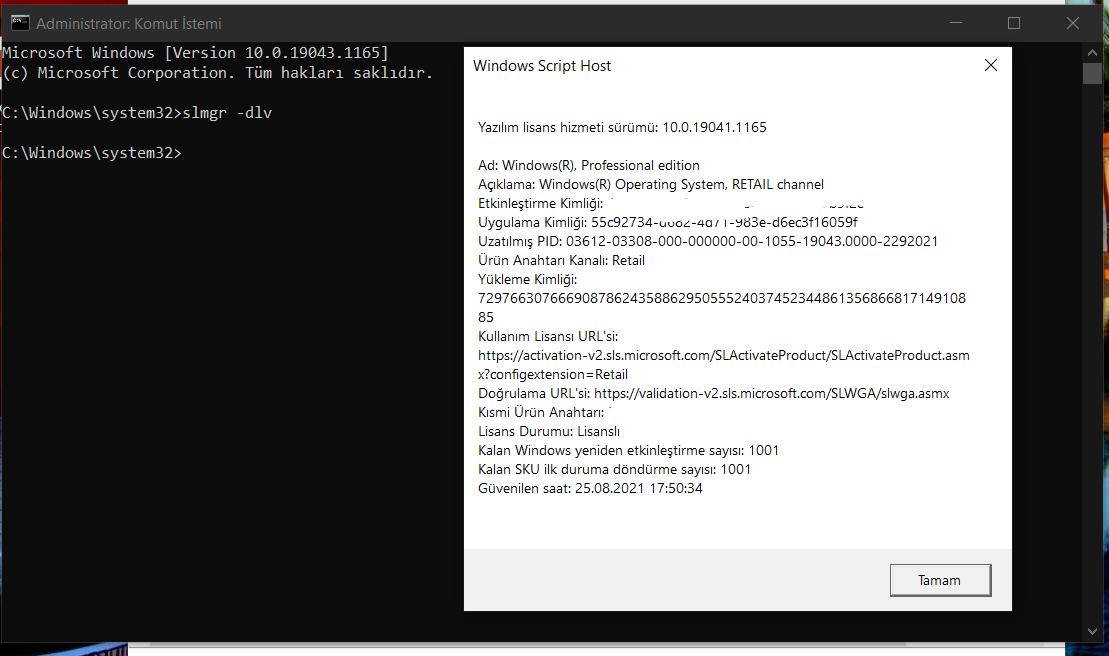Click the 'Açıklama' RETAIL channel line

point(651,184)
